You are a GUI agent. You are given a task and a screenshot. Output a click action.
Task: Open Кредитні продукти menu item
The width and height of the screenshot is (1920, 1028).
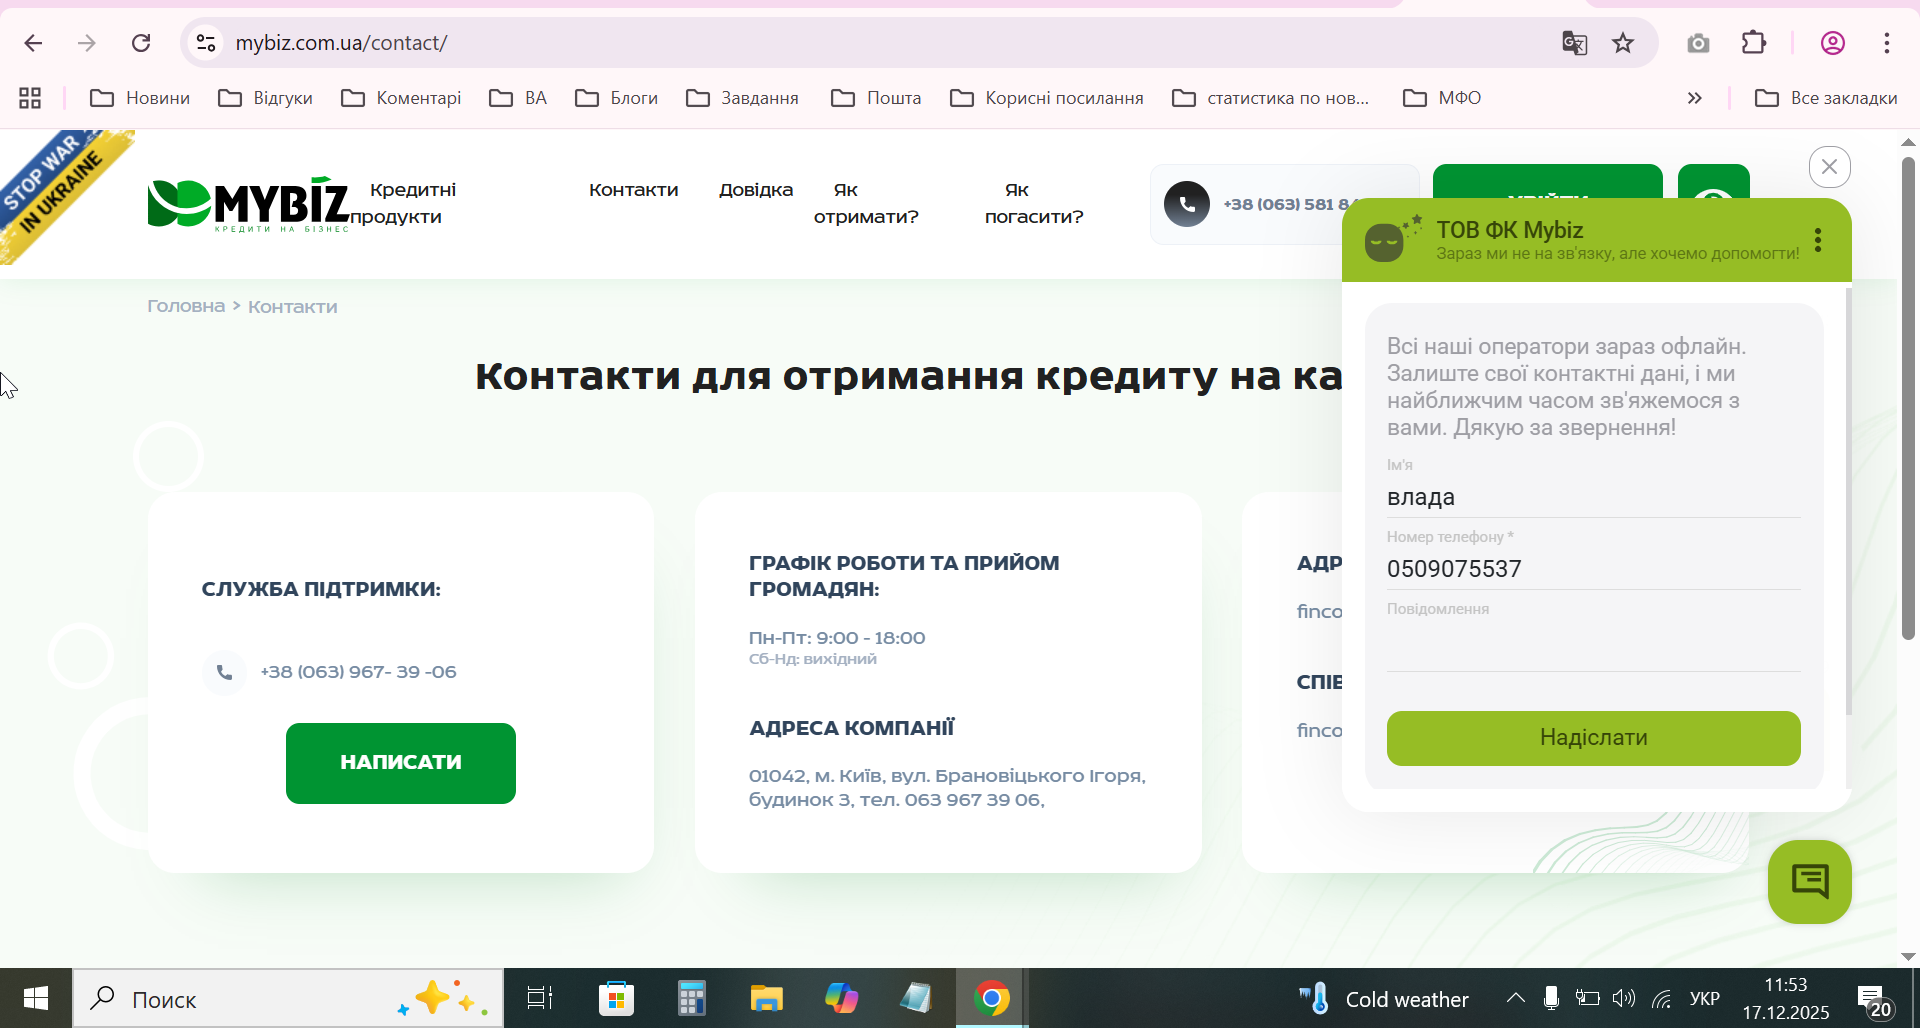pyautogui.click(x=403, y=203)
